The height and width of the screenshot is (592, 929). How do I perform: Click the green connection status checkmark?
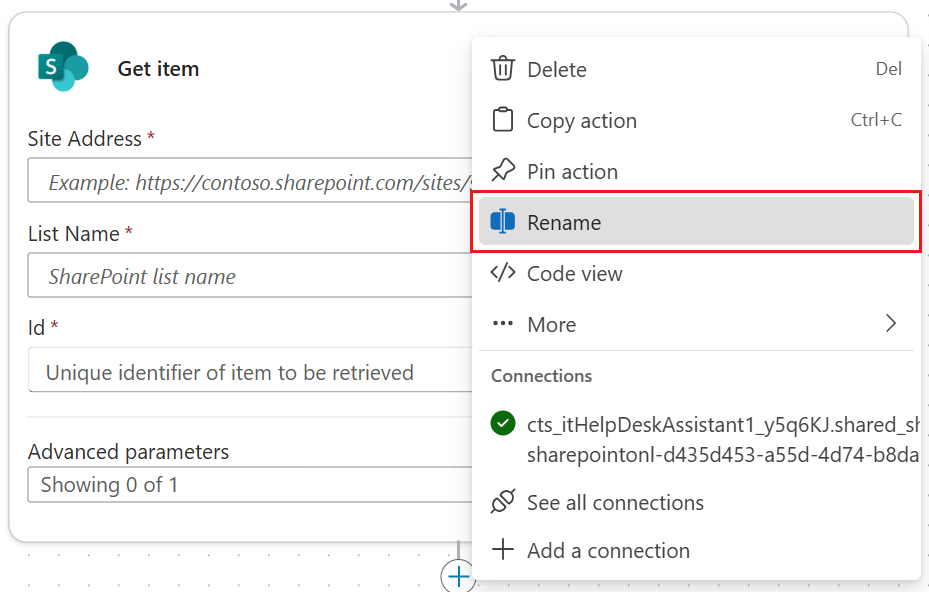coord(502,423)
